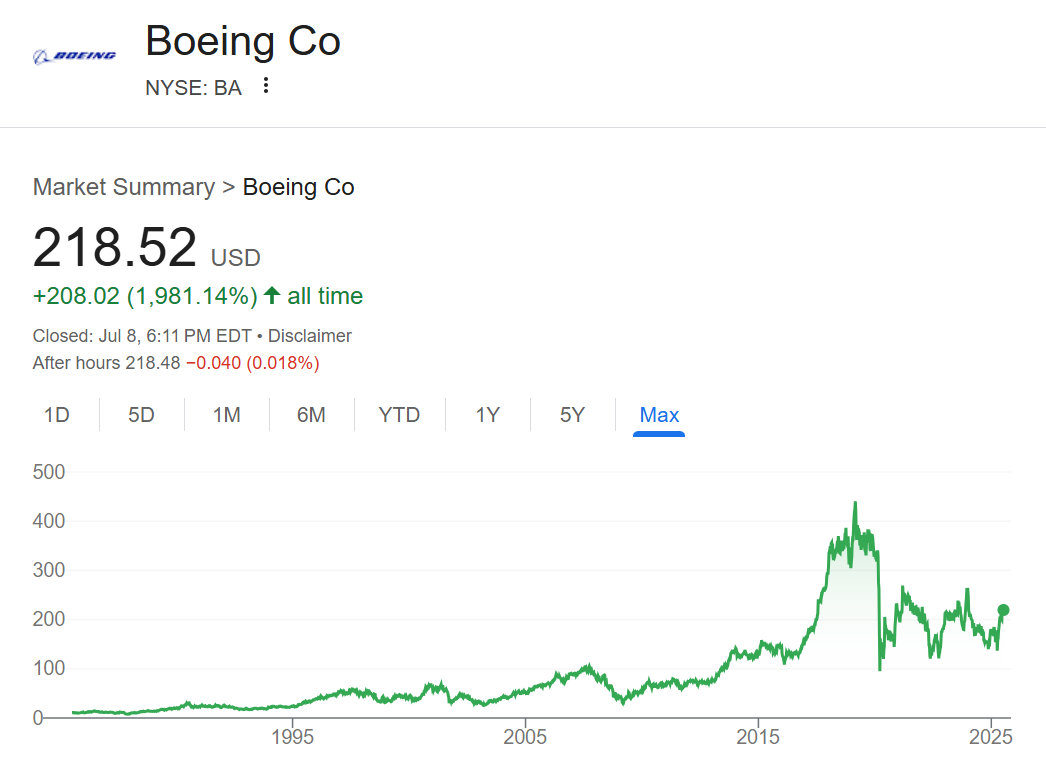Open the Market Summary breadcrumb link
The height and width of the screenshot is (774, 1046).
(x=123, y=187)
